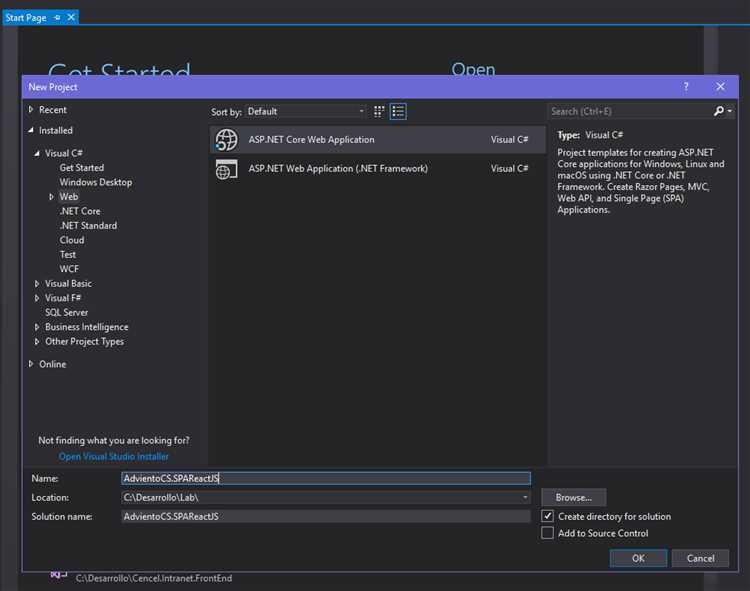The height and width of the screenshot is (591, 750).
Task: Expand the Online node
Action: 31,364
